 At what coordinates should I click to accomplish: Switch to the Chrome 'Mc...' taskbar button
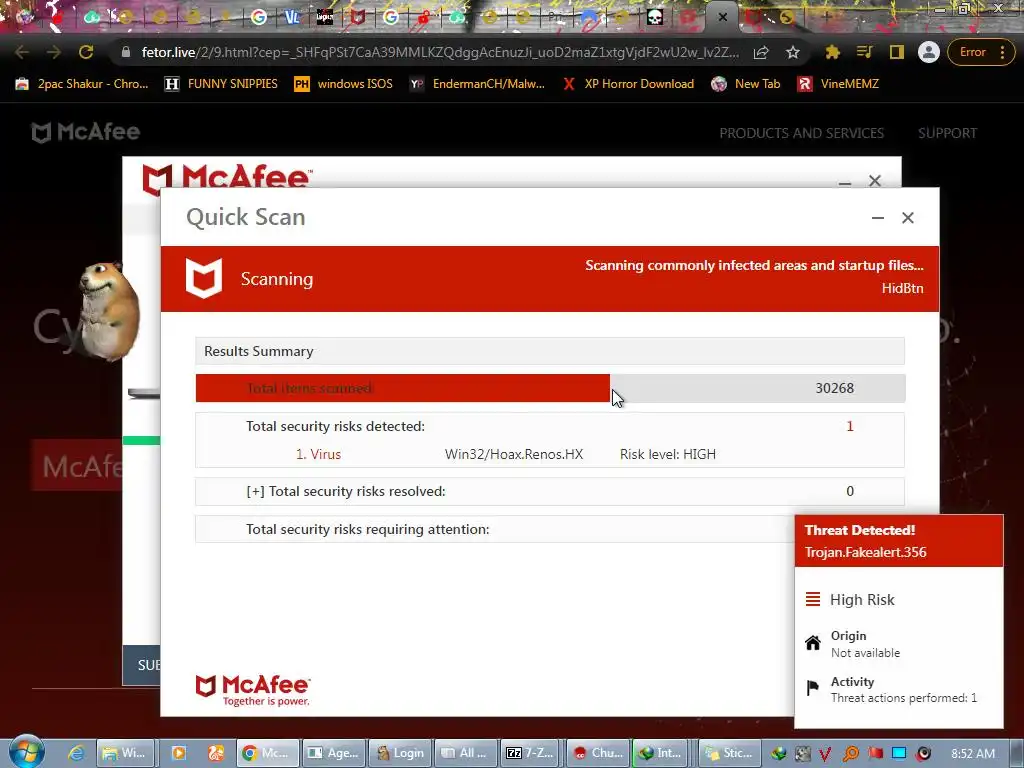click(267, 753)
